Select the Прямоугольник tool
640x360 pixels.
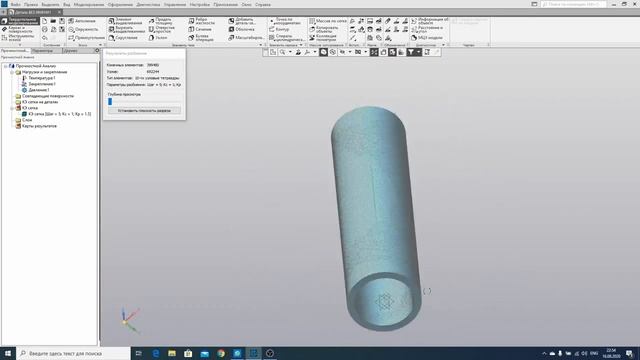point(86,38)
